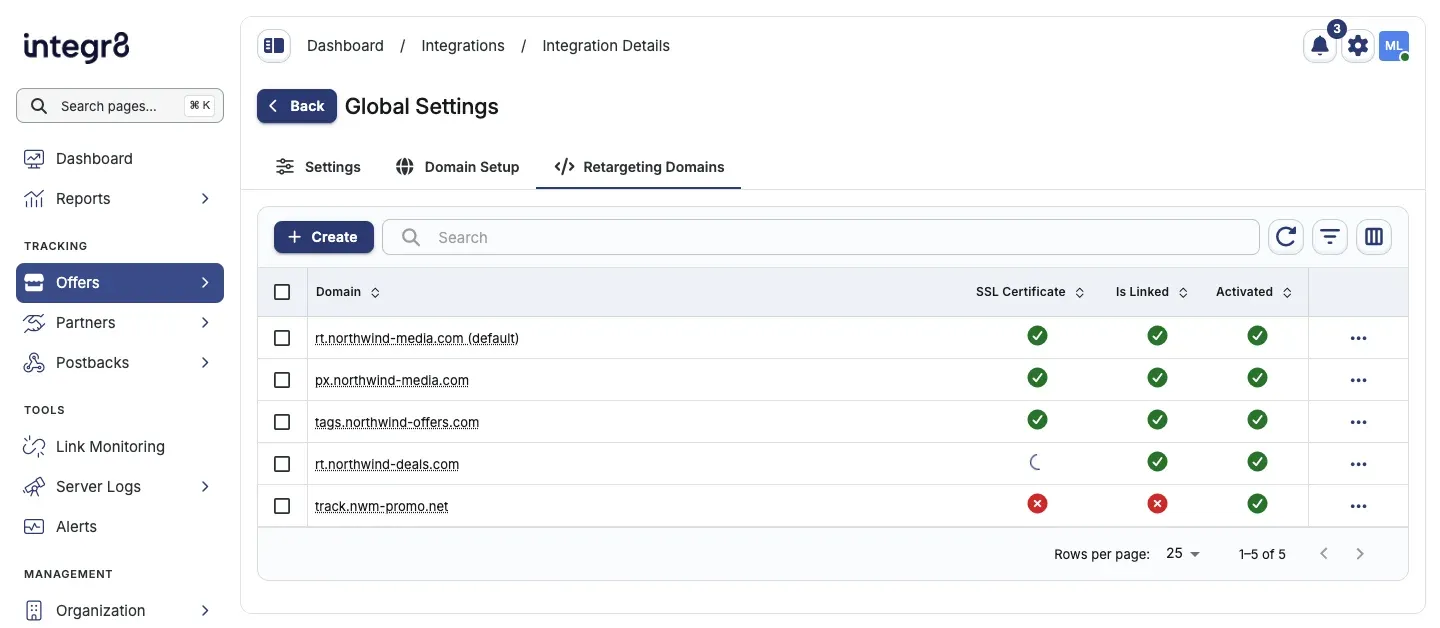Expand the Reports sidebar menu

120,198
